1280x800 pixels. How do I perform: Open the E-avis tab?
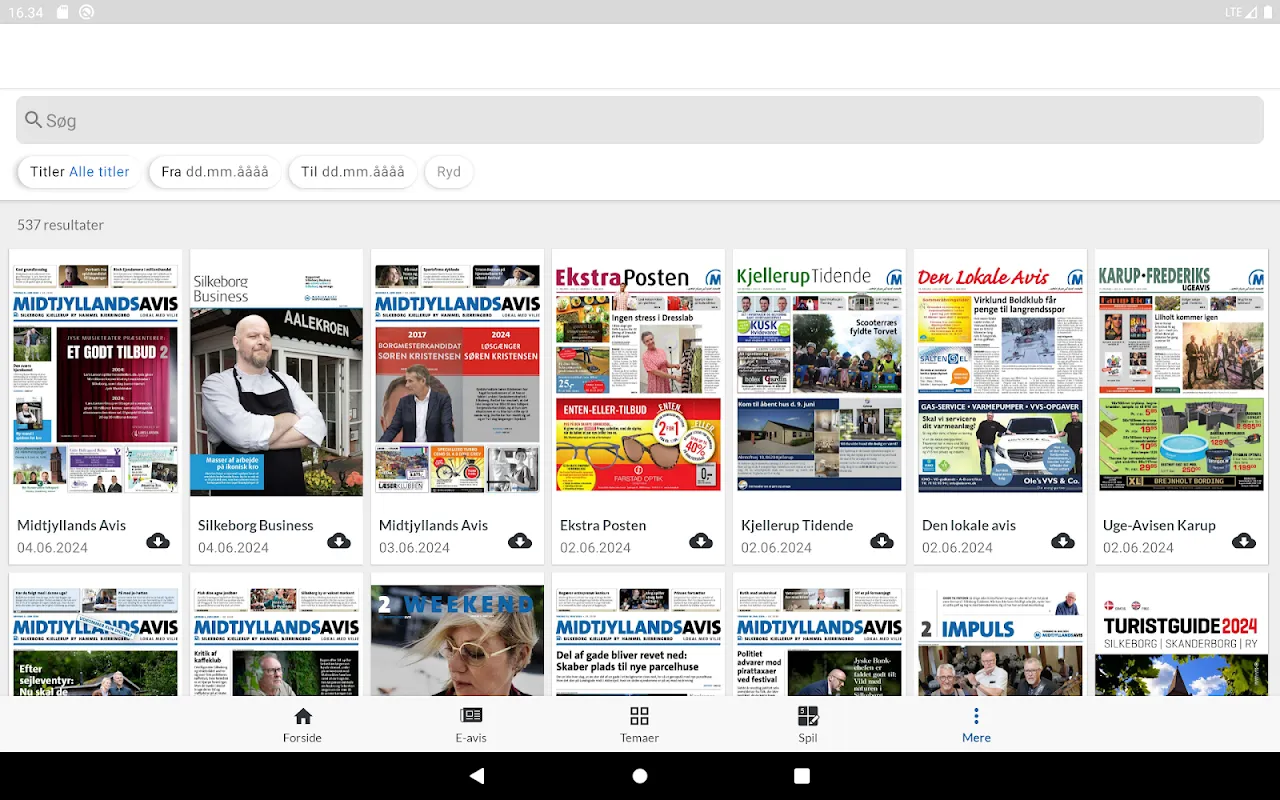tap(471, 725)
